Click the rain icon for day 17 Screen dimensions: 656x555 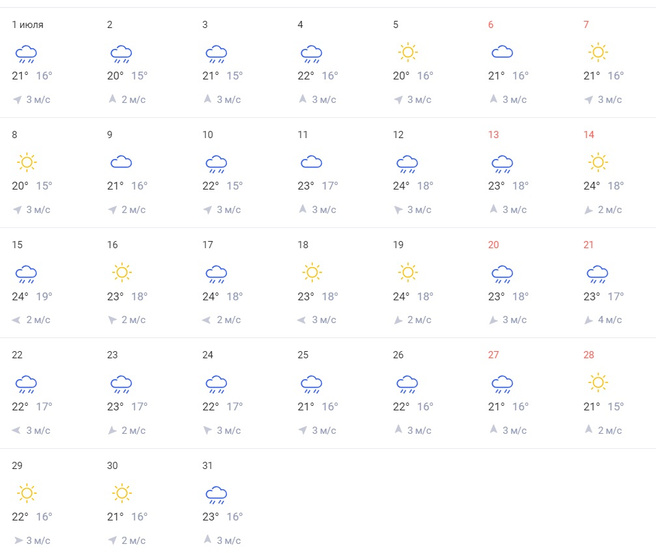point(216,272)
